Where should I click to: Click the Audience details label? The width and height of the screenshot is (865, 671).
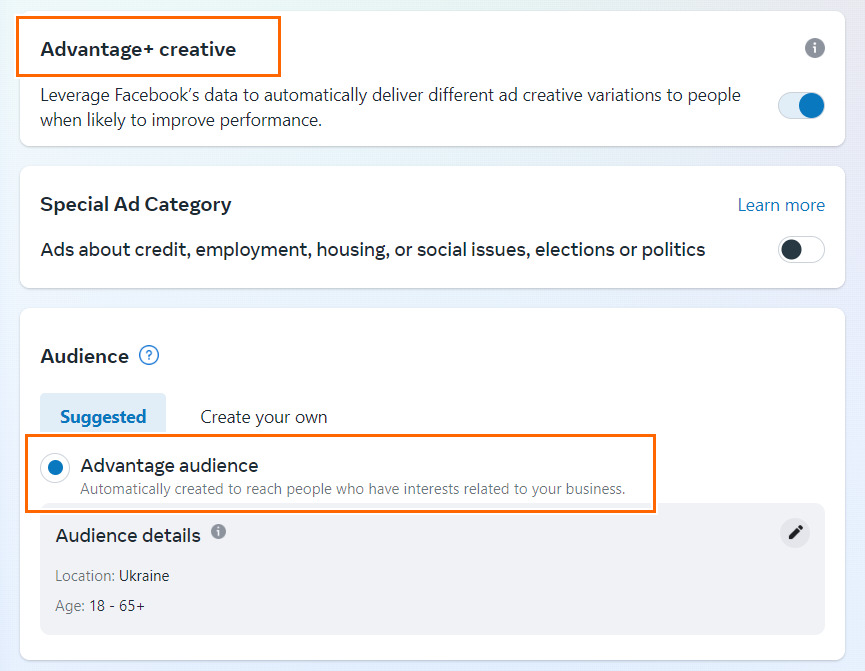click(128, 536)
